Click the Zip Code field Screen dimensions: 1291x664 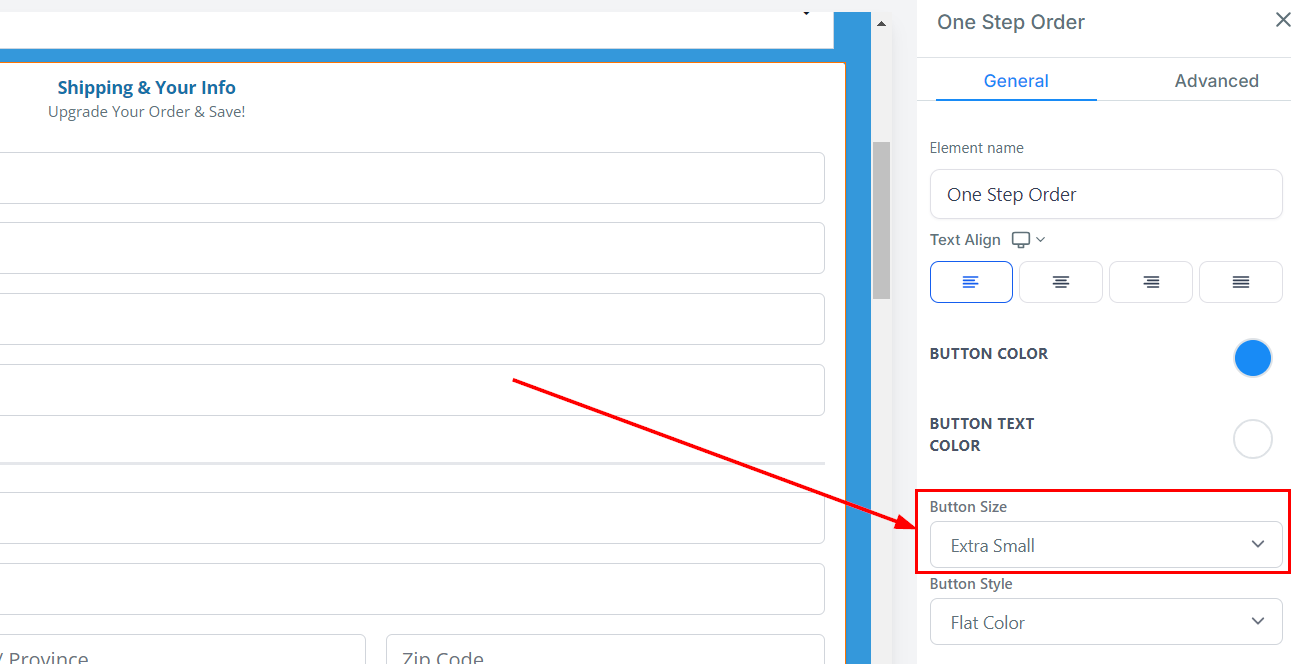pos(604,652)
